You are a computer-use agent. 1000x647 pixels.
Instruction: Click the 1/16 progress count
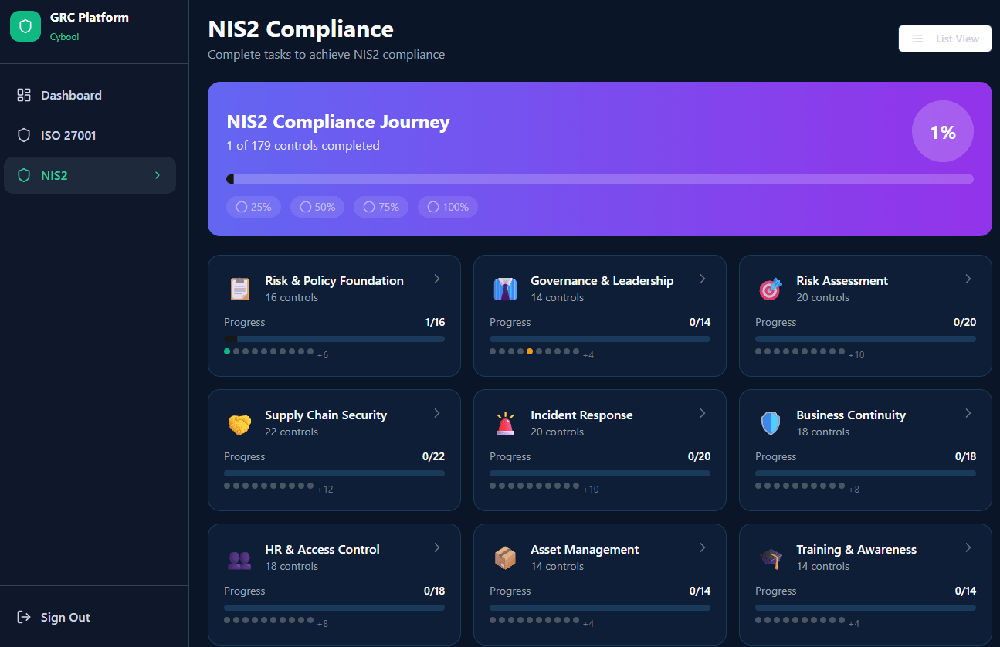435,322
